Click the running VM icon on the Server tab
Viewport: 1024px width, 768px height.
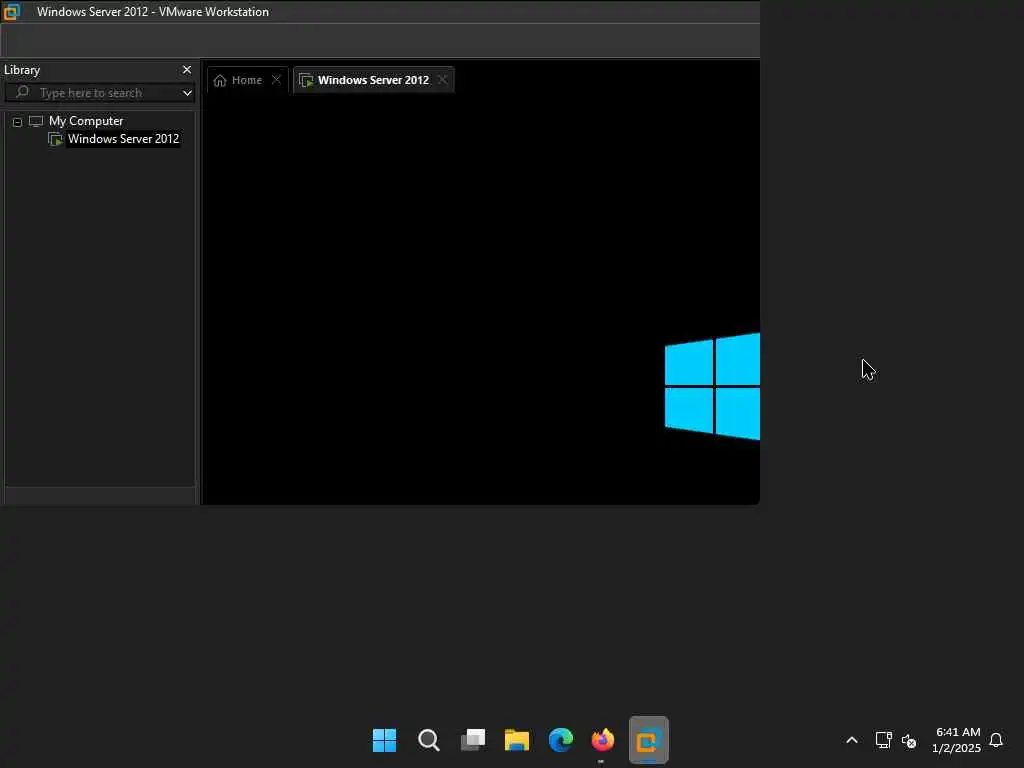pyautogui.click(x=306, y=80)
